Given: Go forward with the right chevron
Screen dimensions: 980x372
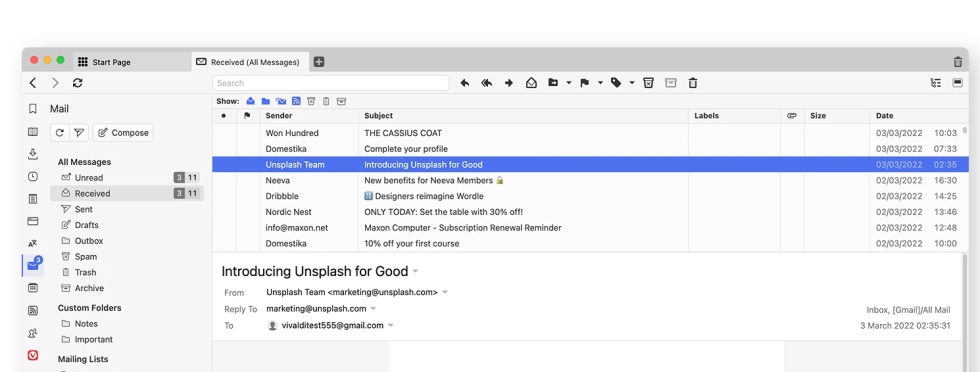Looking at the screenshot, I should pyautogui.click(x=56, y=83).
